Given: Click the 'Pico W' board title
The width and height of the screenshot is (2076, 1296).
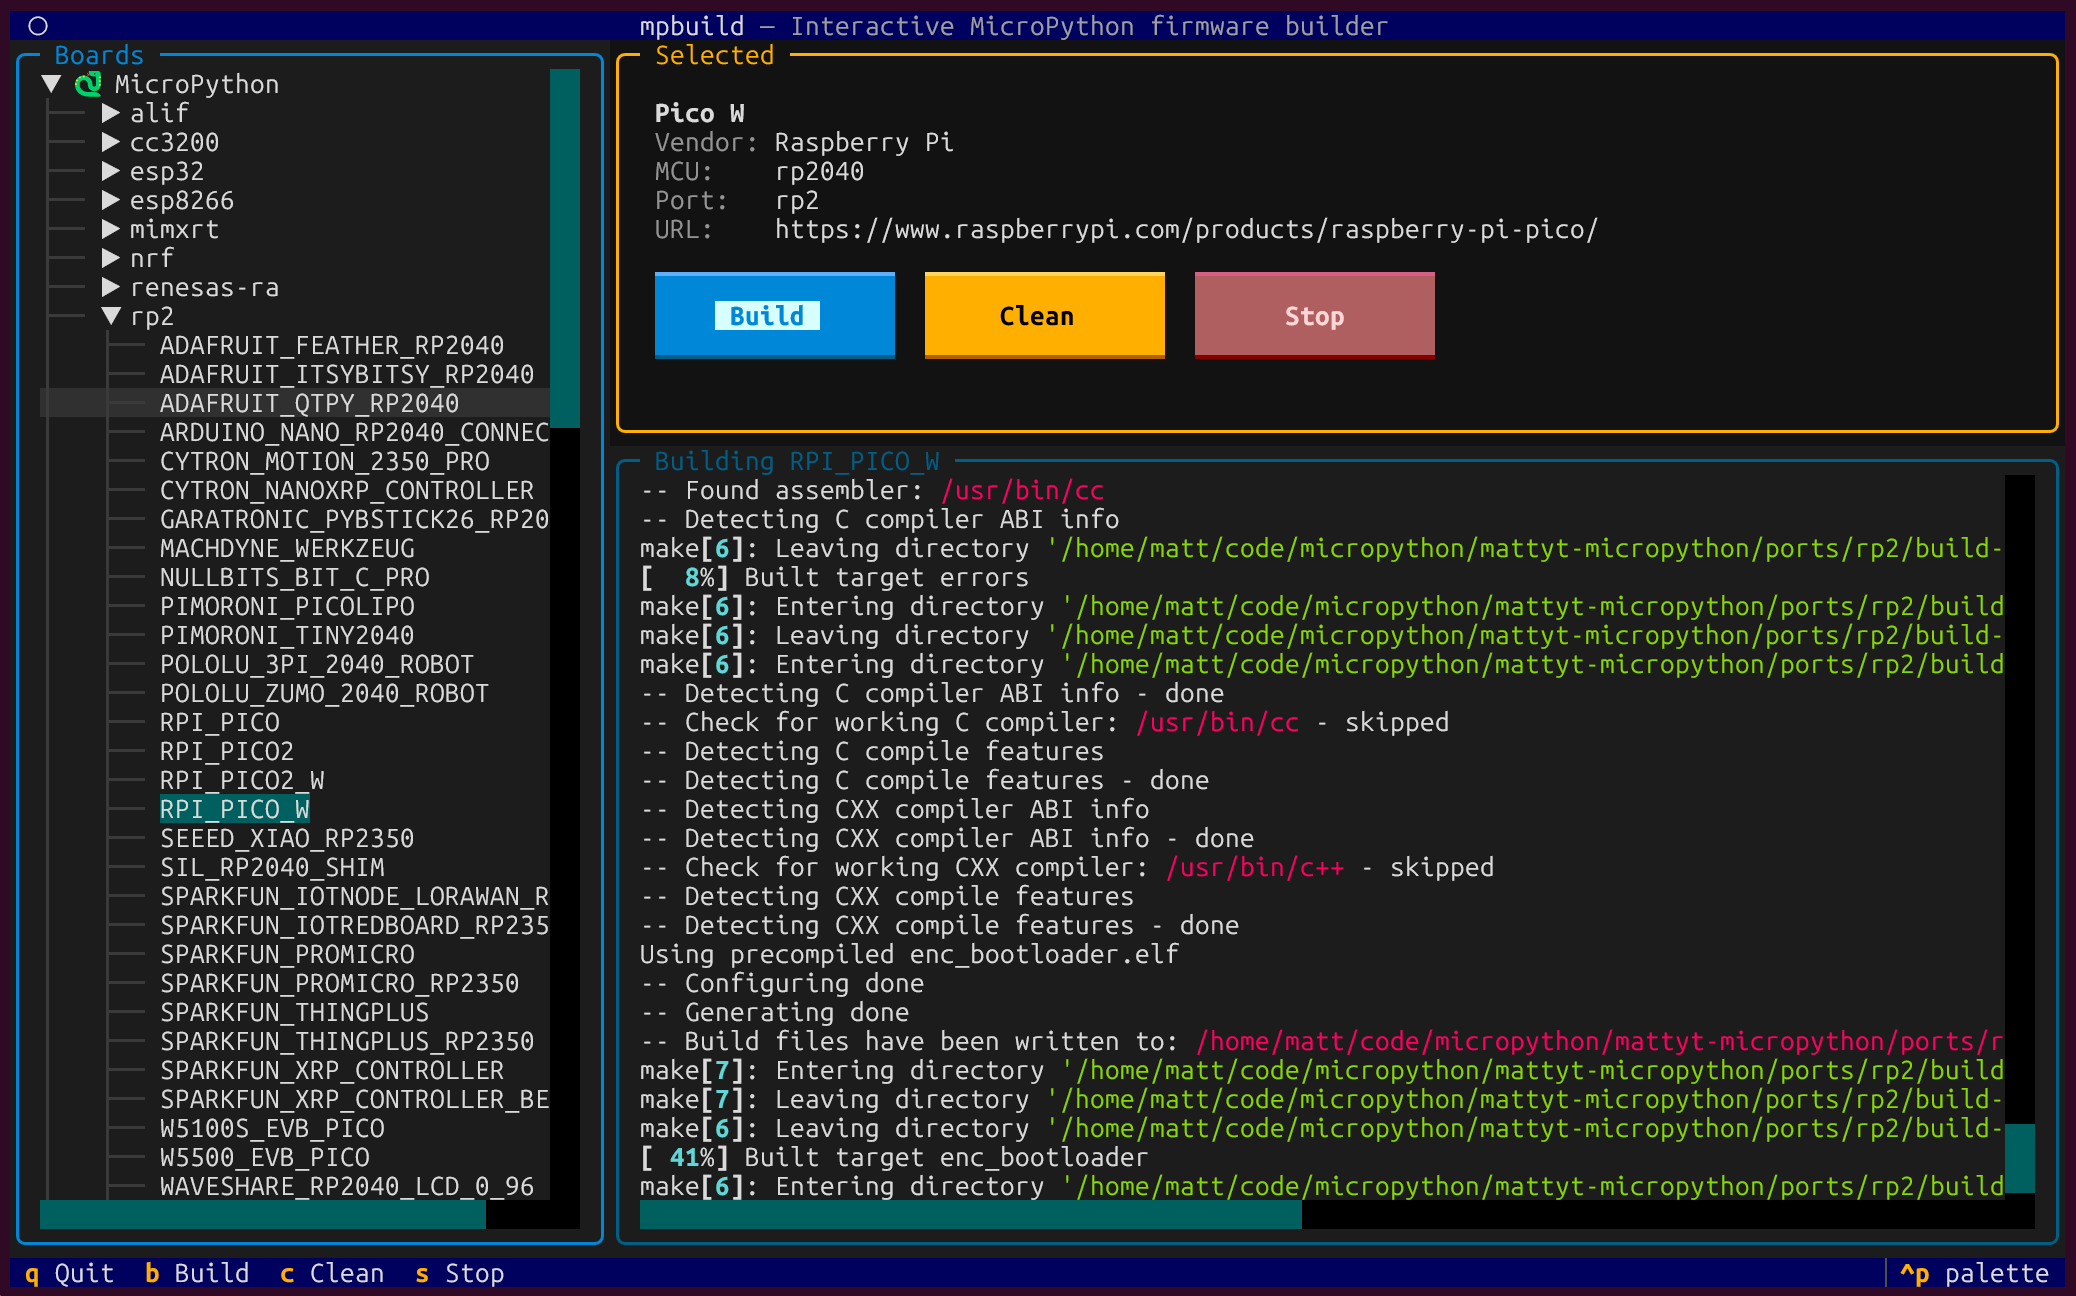Looking at the screenshot, I should (x=699, y=113).
